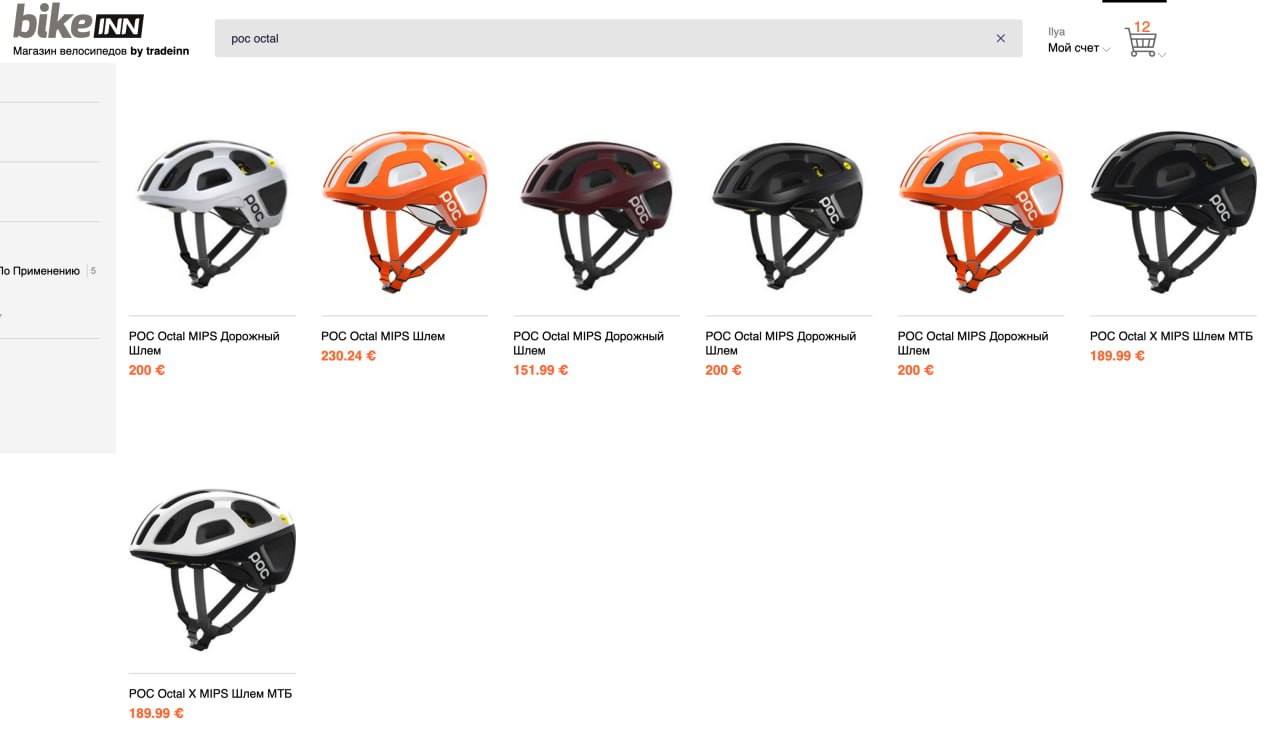Open the glossy black POC Octal X helmet image
This screenshot has width=1280, height=736.
1173,211
